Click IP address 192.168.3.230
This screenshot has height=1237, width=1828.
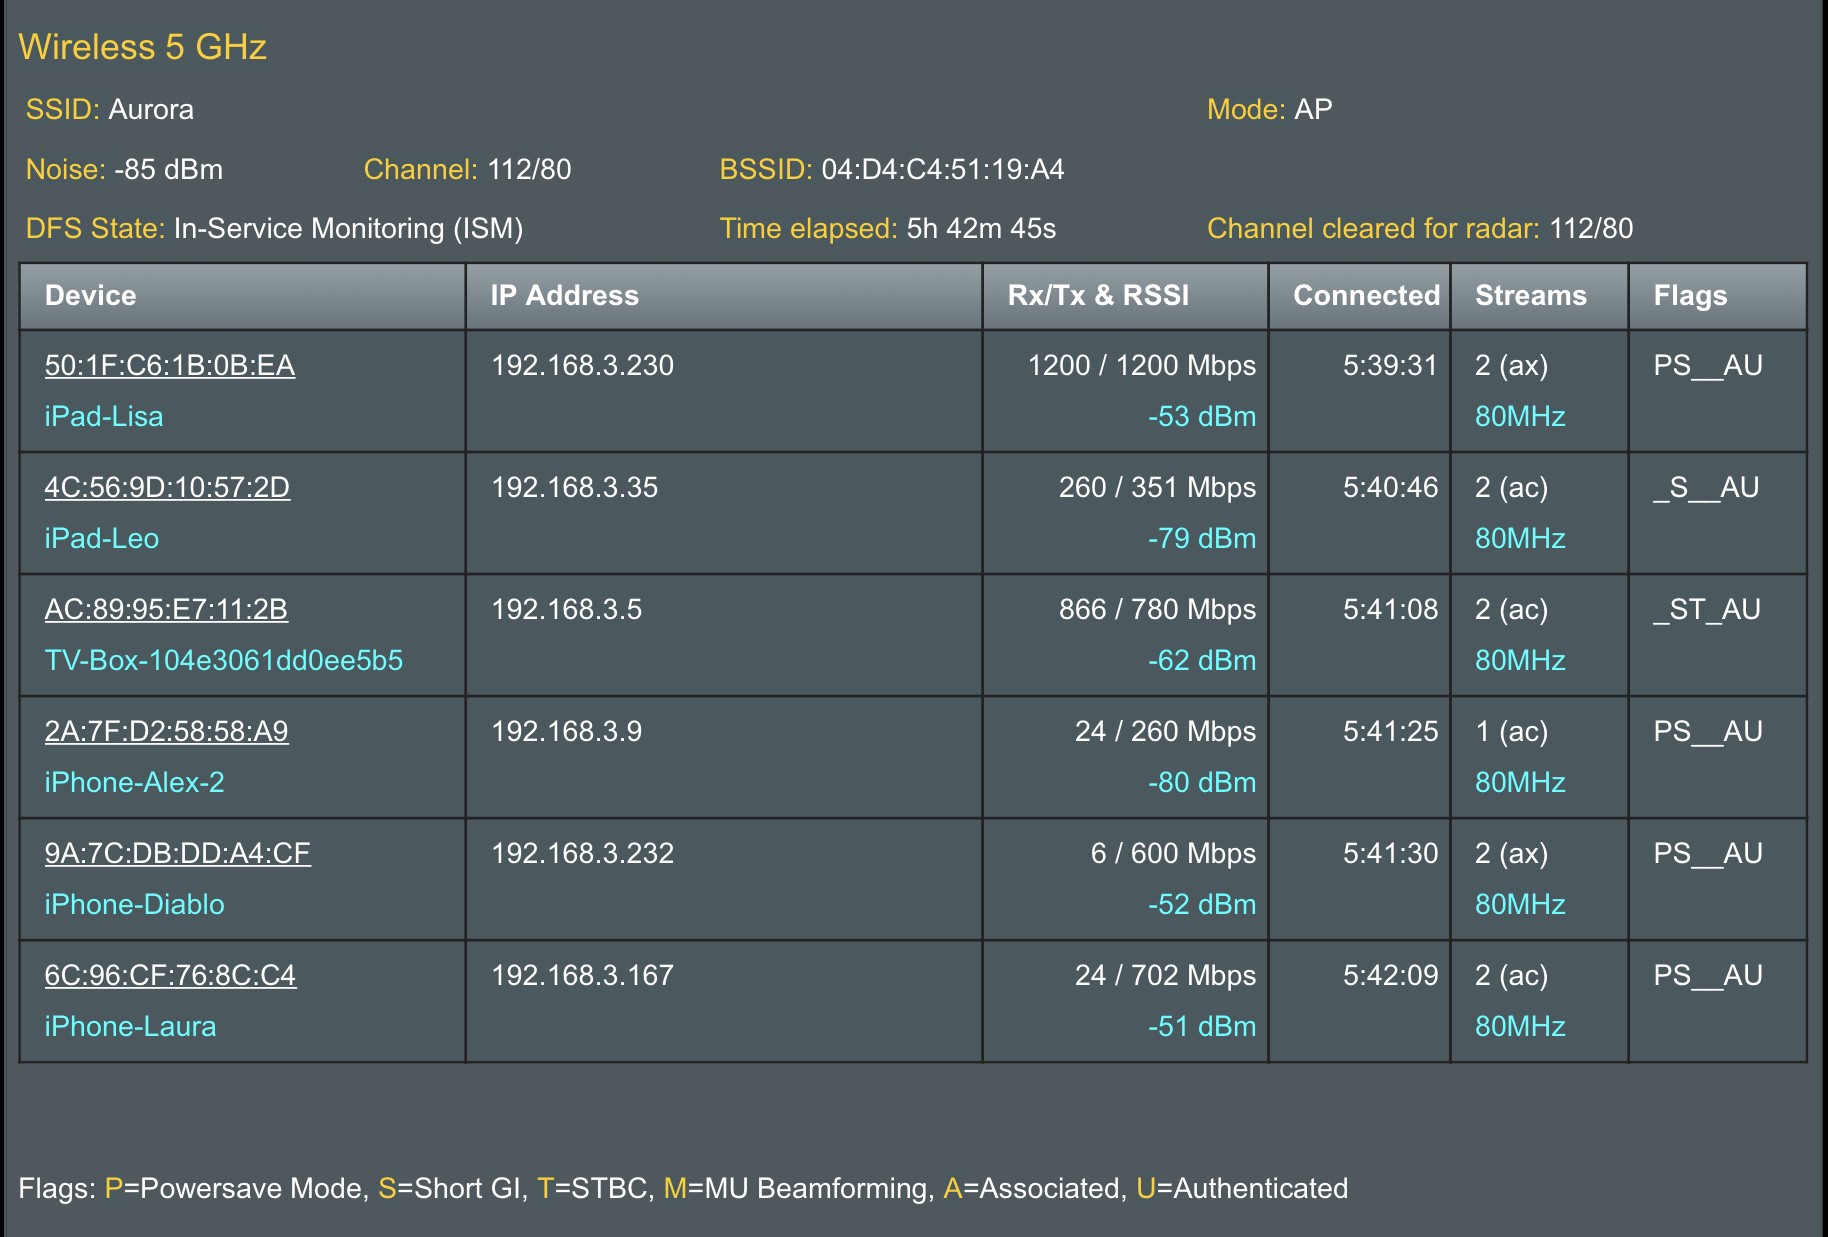(582, 366)
